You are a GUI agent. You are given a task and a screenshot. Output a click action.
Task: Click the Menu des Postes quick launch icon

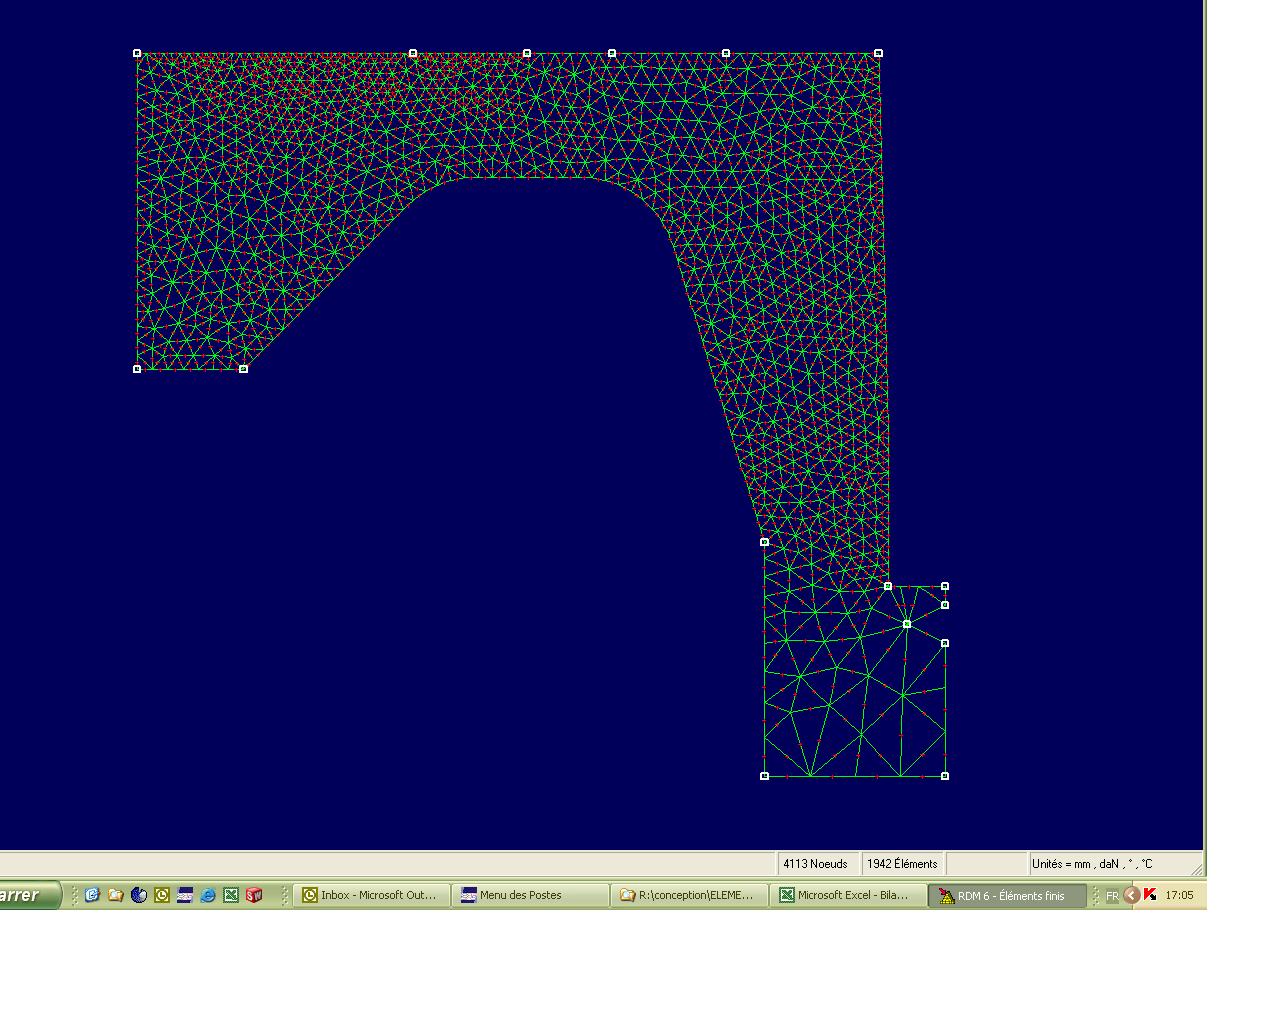coord(186,895)
